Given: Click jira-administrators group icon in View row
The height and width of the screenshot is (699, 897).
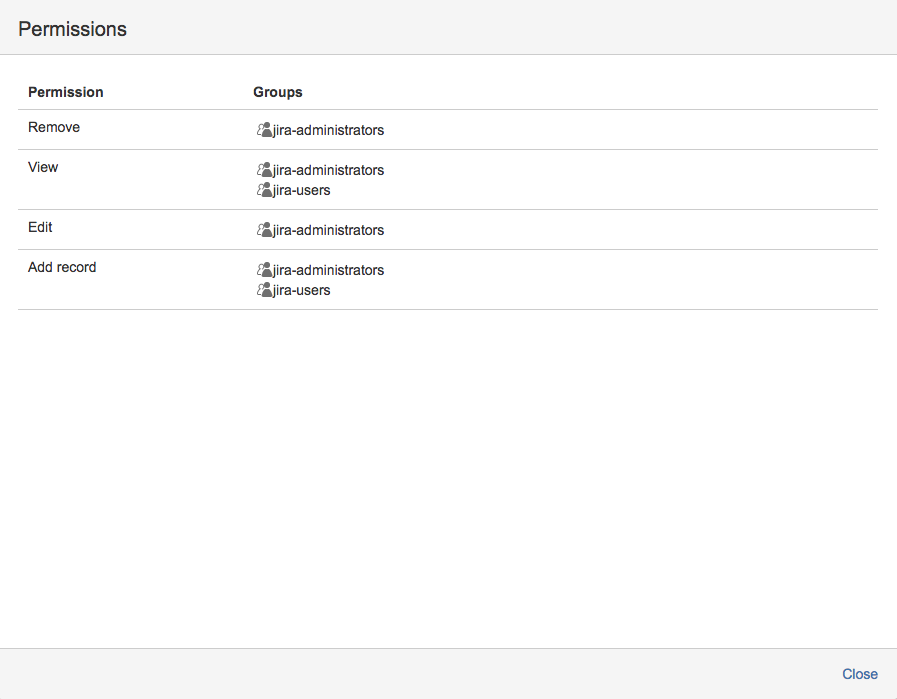Looking at the screenshot, I should point(265,170).
